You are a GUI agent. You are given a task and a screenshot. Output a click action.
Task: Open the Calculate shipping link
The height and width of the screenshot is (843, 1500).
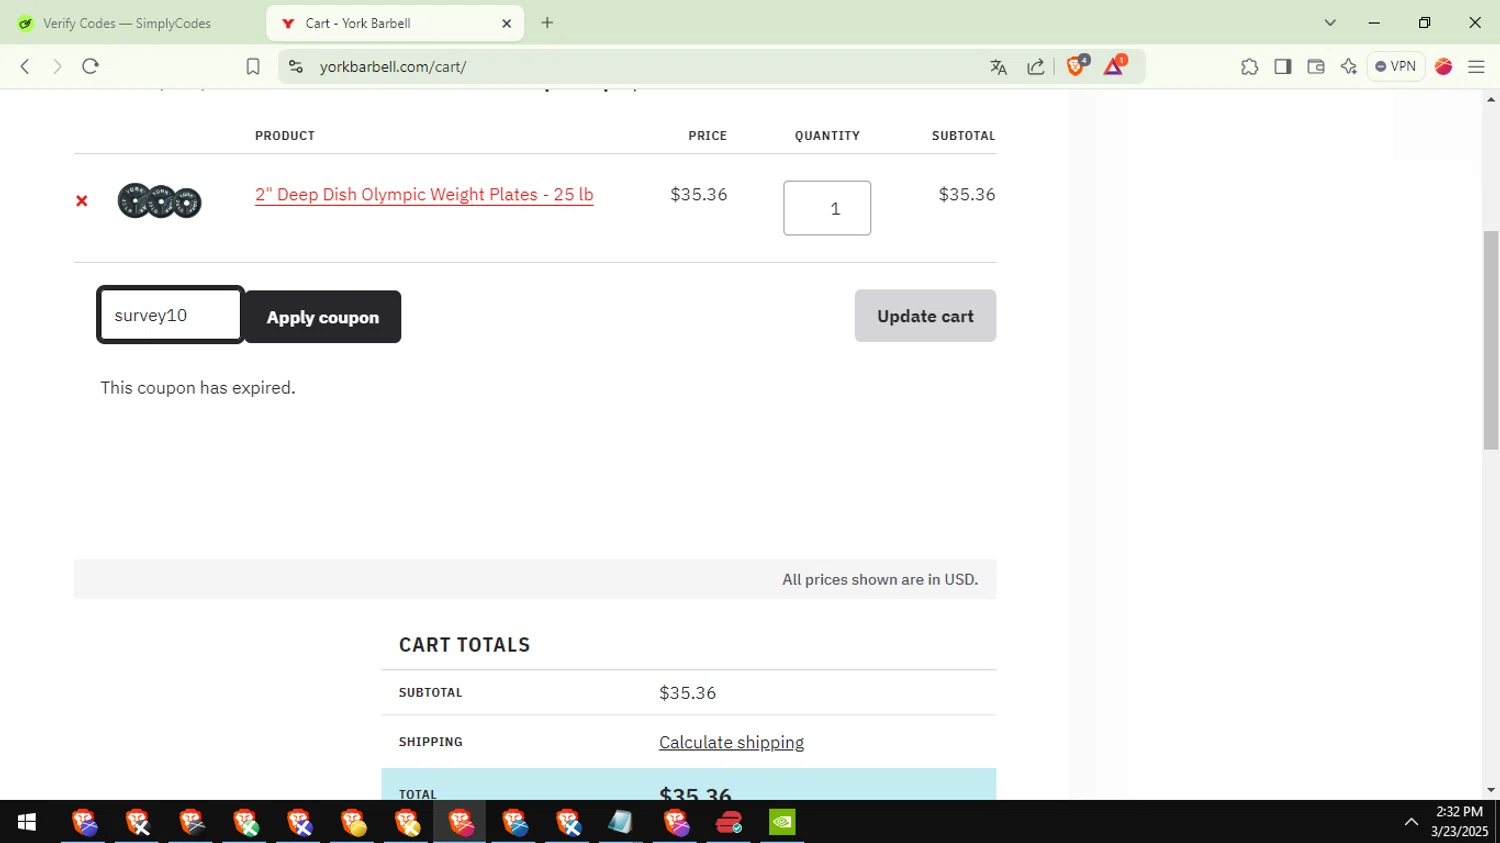[x=731, y=742]
